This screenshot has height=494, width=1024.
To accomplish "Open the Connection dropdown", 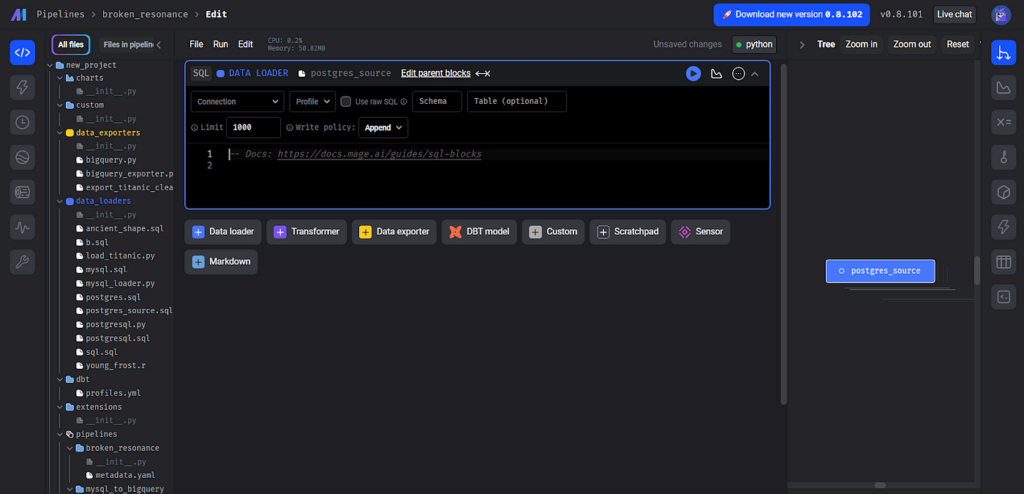I will point(237,101).
